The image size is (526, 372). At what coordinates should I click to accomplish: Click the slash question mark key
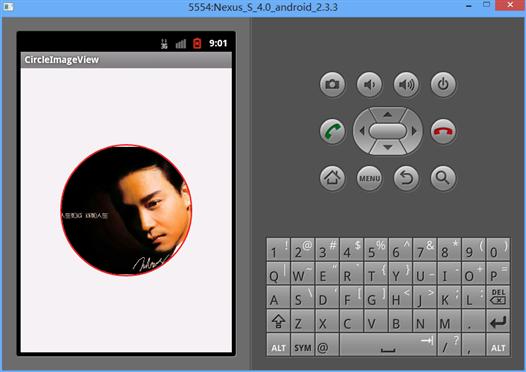(x=449, y=345)
